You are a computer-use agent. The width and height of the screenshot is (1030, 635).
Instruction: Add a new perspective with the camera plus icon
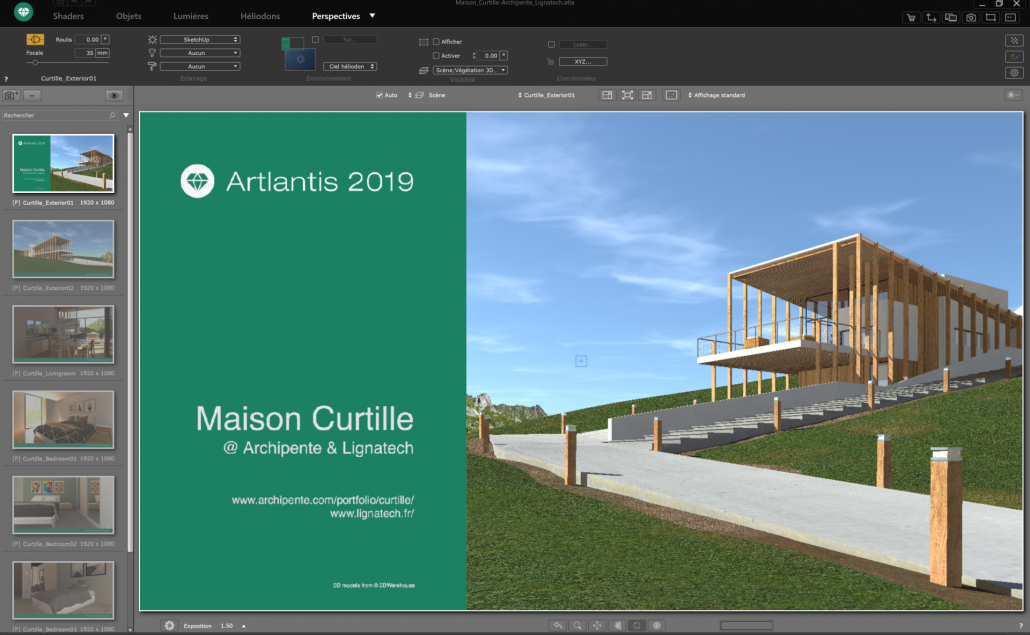point(11,96)
